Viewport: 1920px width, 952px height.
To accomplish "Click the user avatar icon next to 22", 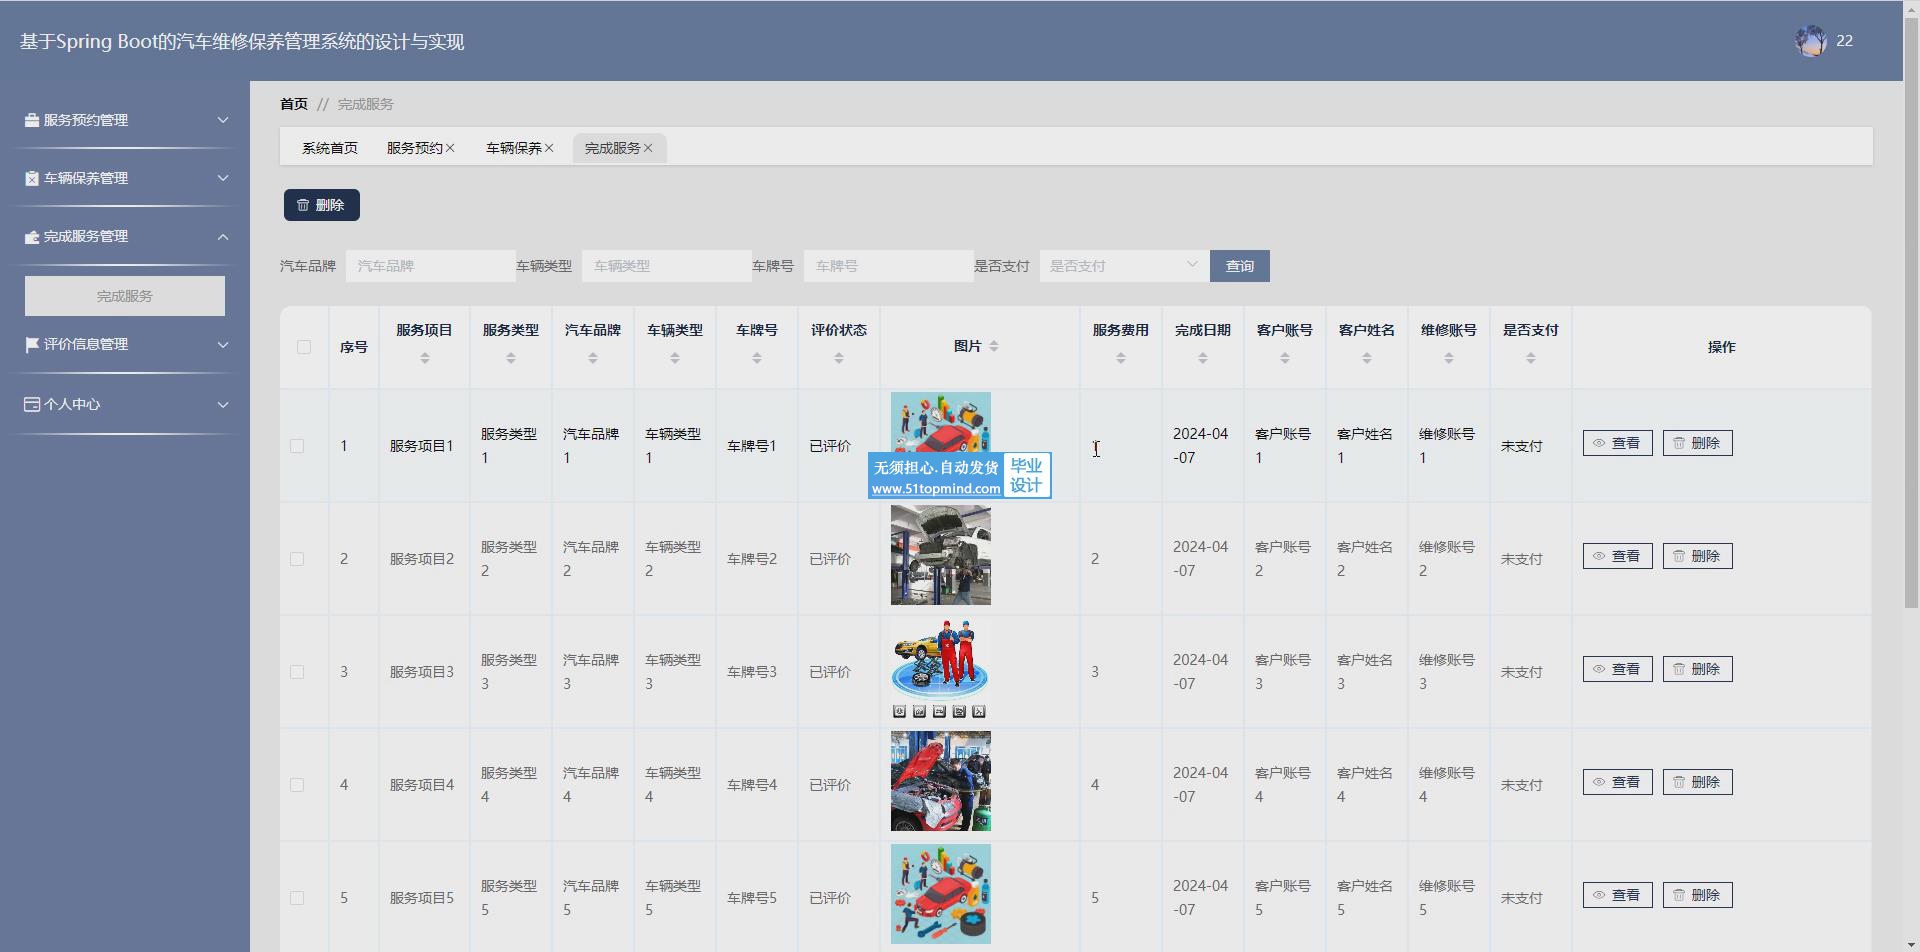I will pos(1811,41).
